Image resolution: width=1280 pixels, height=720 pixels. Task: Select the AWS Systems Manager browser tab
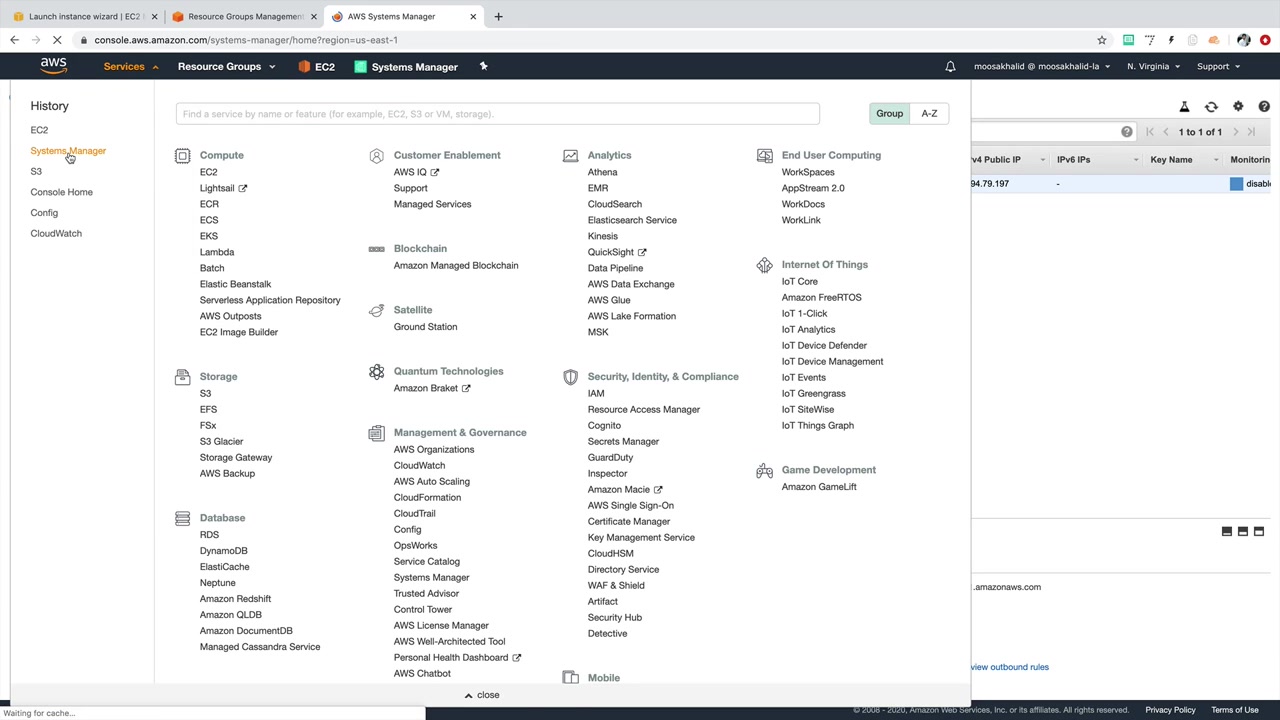tap(403, 16)
